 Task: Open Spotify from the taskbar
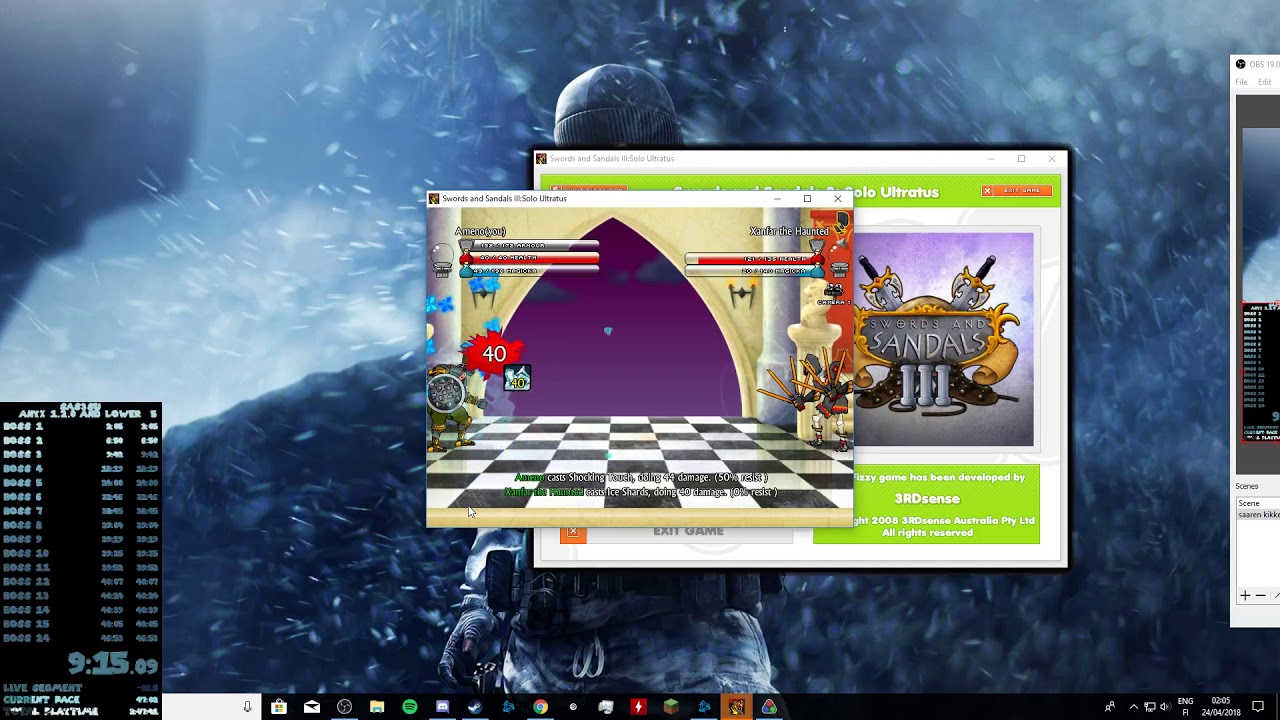click(410, 707)
